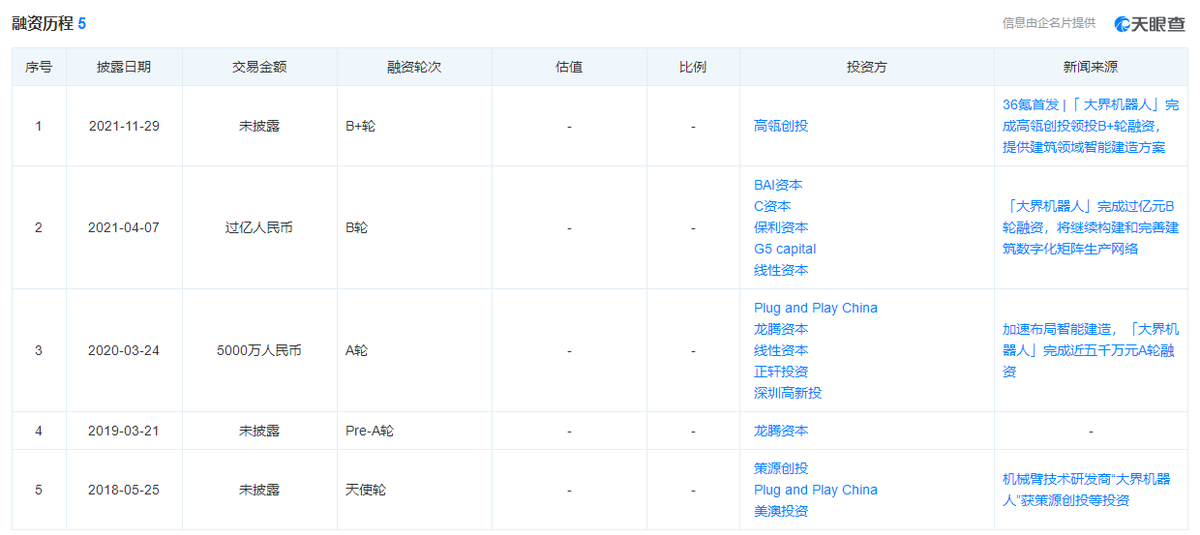The image size is (1200, 535).
Task: Click the 投资方 column header
Action: [867, 68]
